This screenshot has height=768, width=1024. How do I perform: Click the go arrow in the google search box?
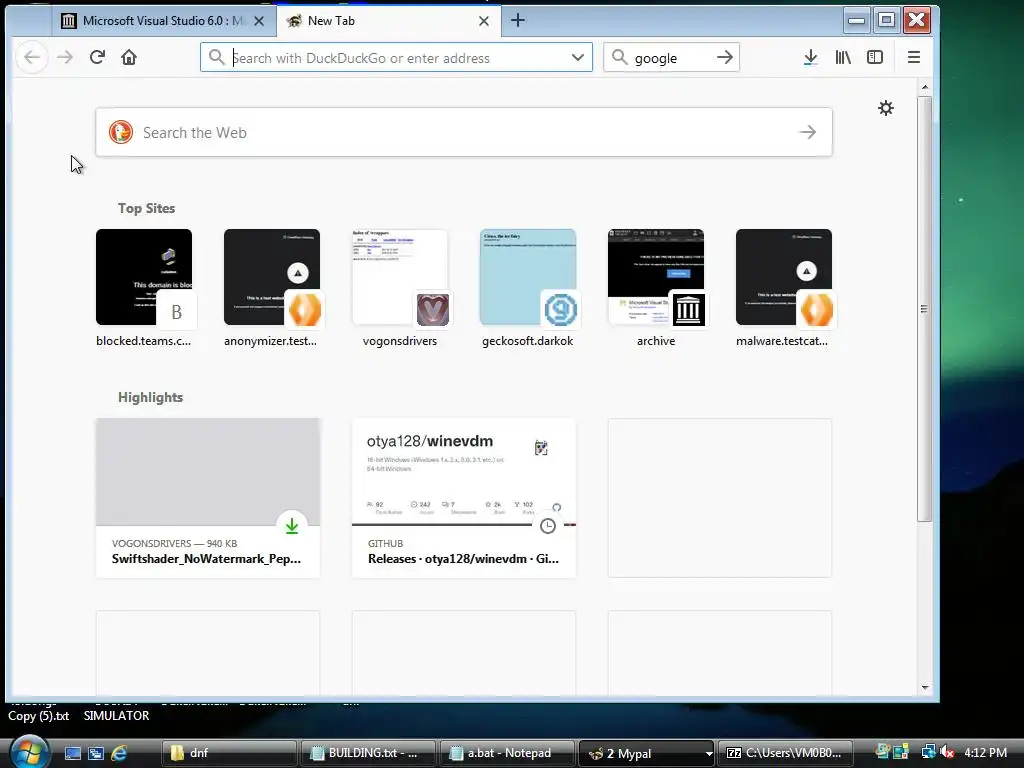pyautogui.click(x=725, y=57)
